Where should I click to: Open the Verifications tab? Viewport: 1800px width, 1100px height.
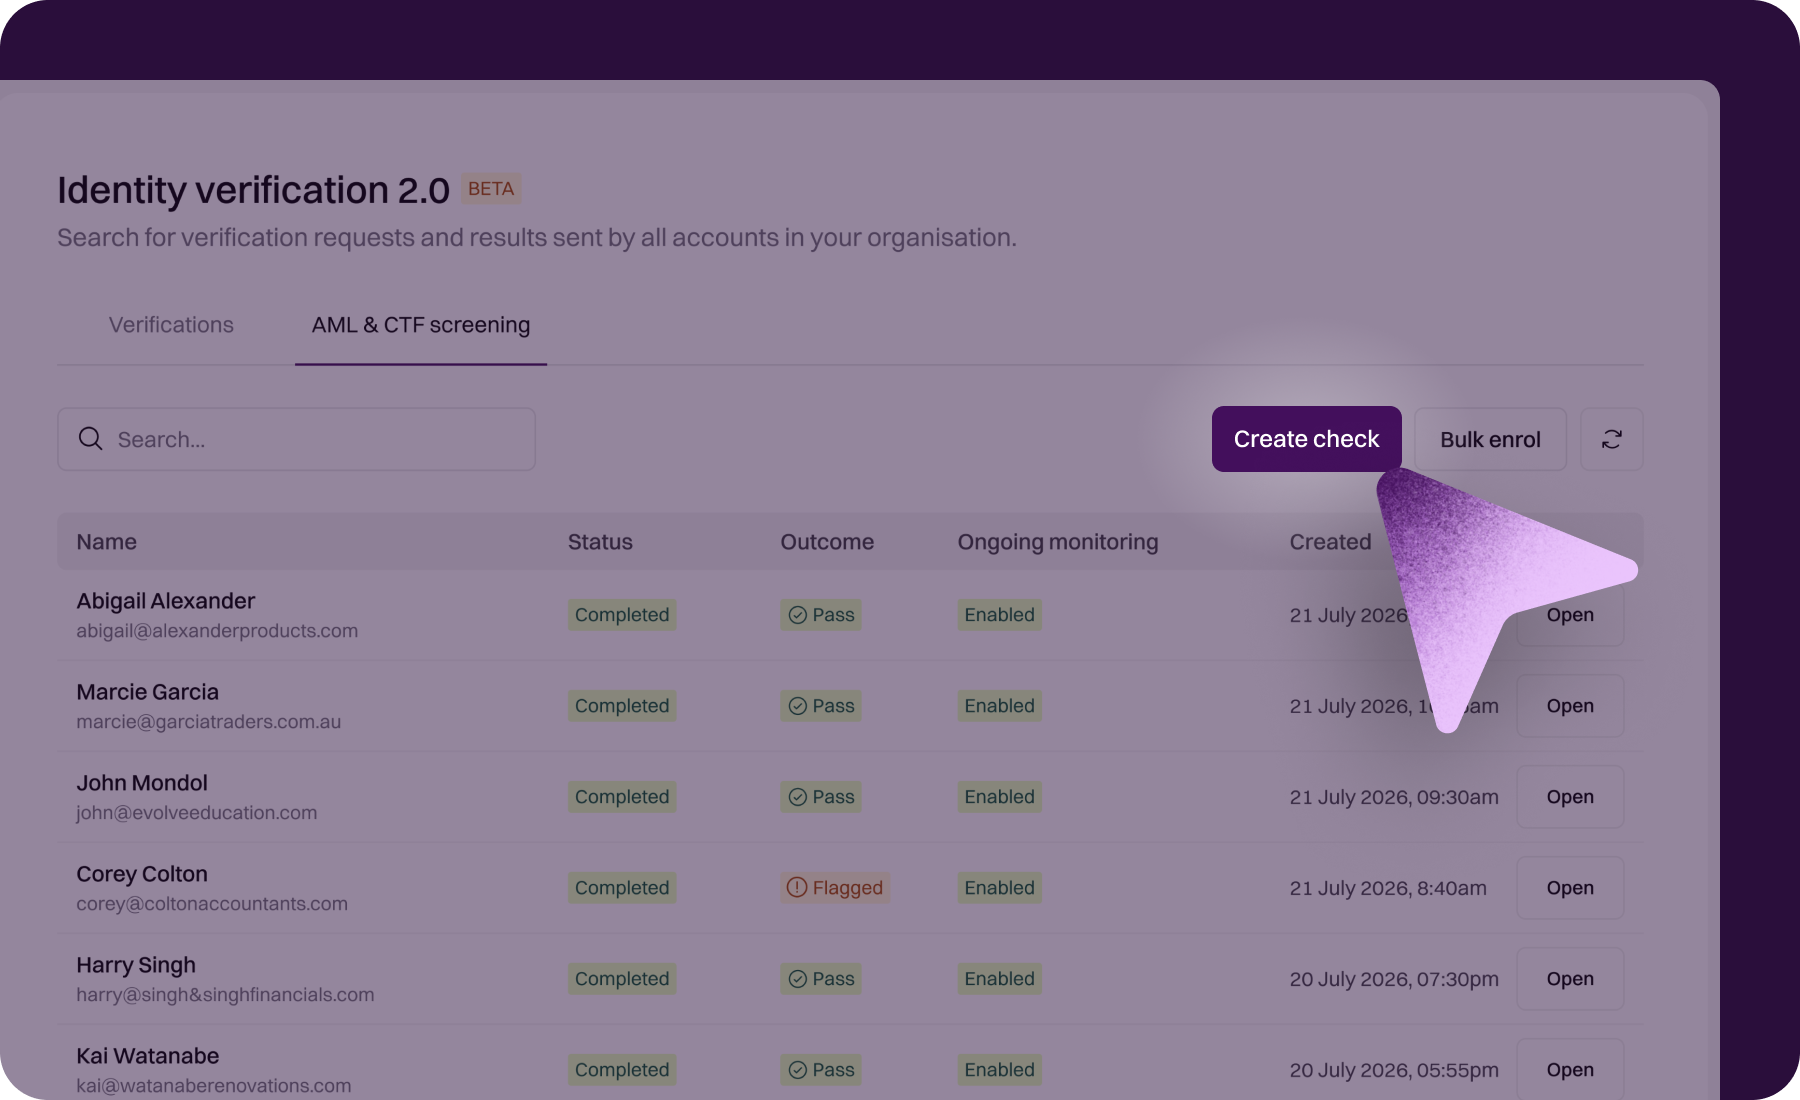171,325
